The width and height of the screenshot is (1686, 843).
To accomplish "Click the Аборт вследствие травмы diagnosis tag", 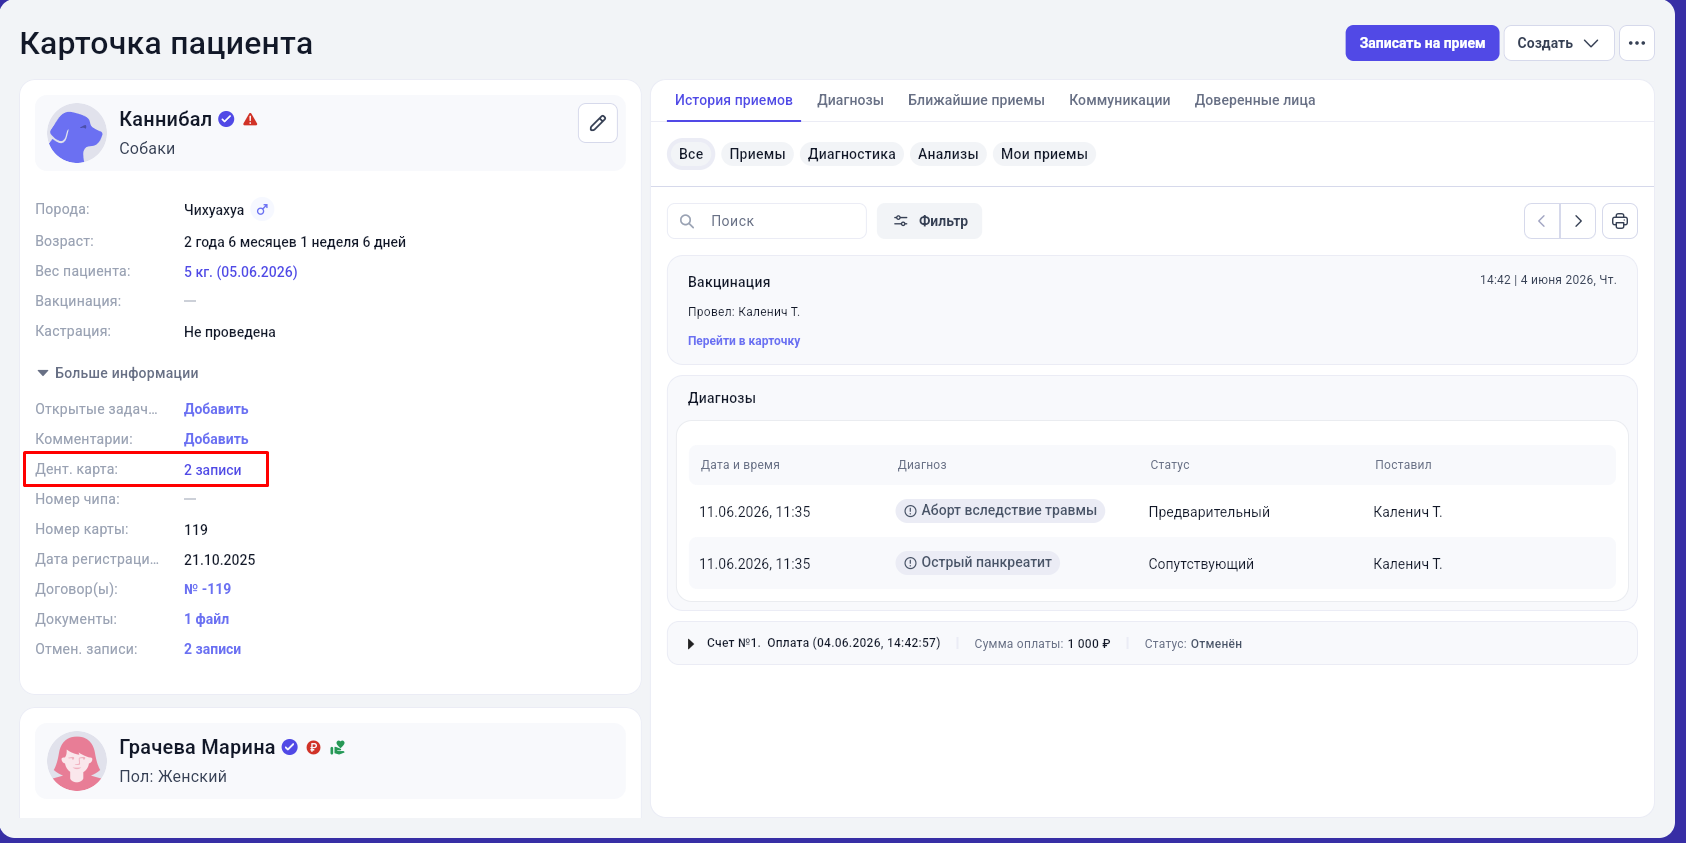I will (x=1000, y=511).
